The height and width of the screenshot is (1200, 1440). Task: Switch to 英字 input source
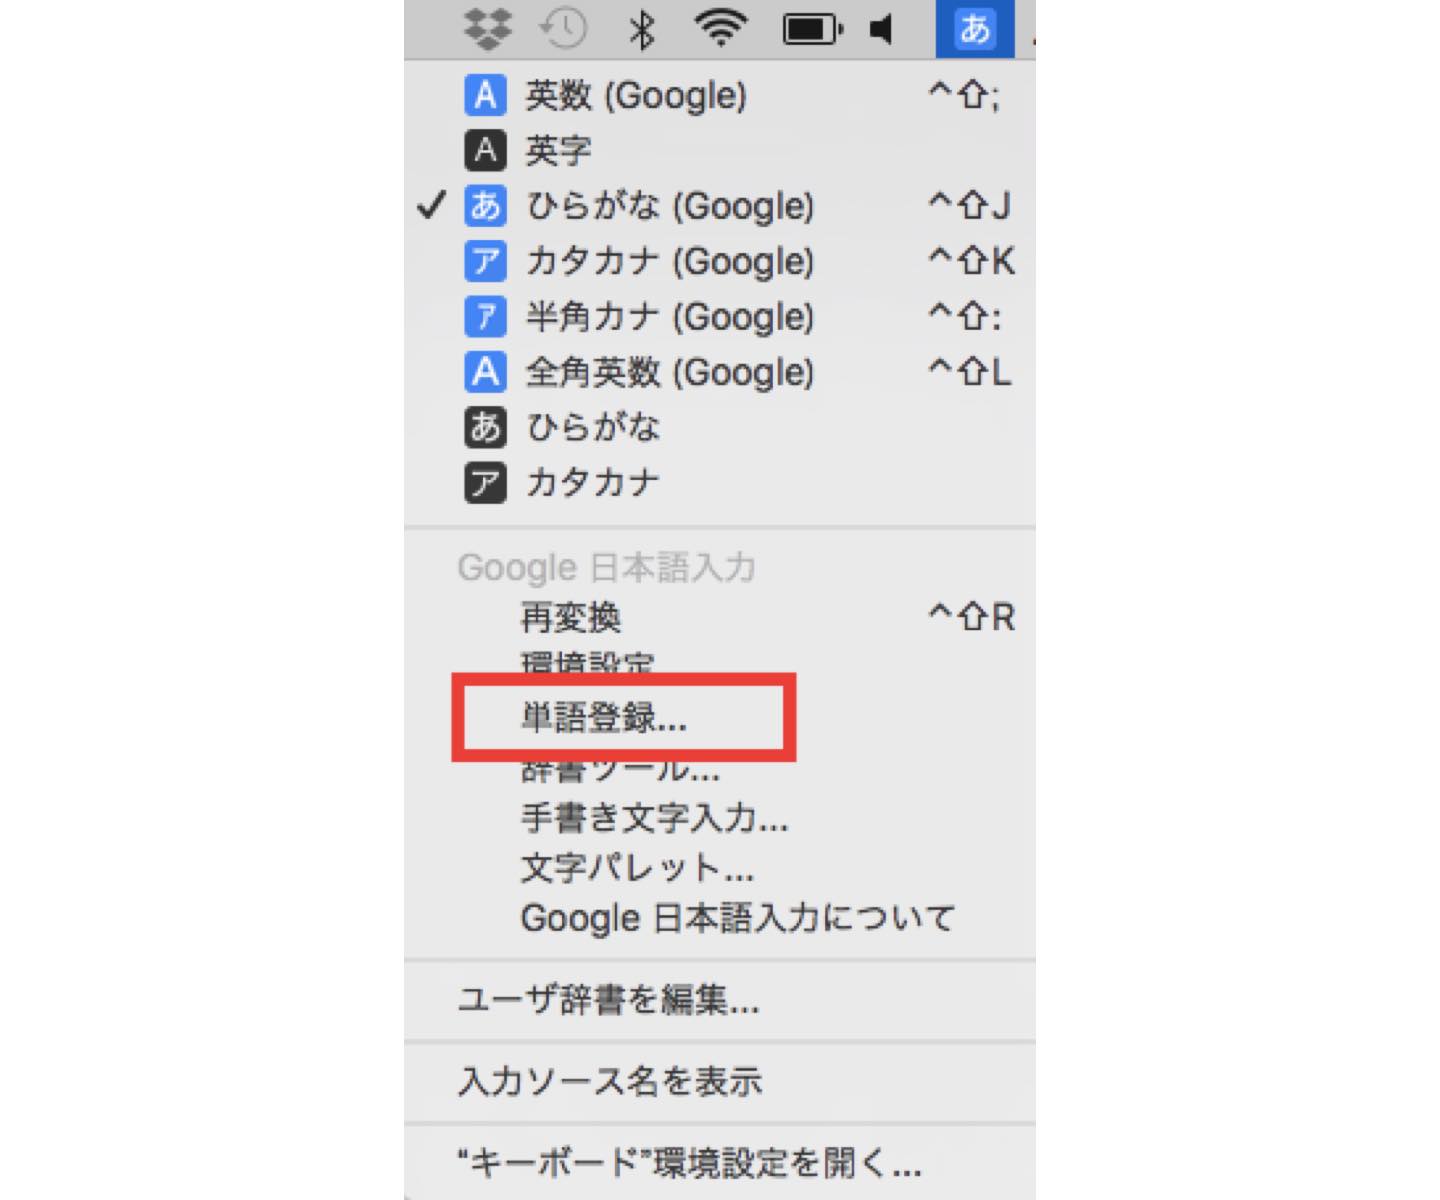tap(720, 151)
